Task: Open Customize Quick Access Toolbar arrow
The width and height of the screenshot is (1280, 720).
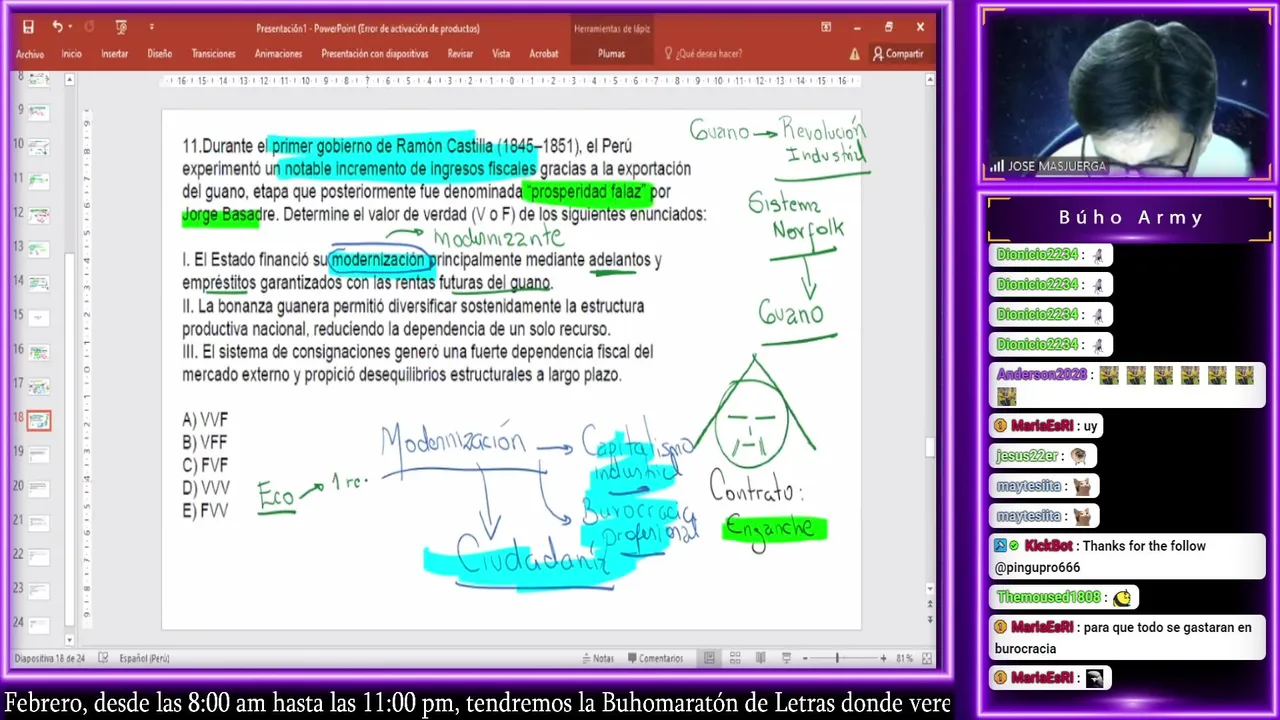Action: (152, 27)
